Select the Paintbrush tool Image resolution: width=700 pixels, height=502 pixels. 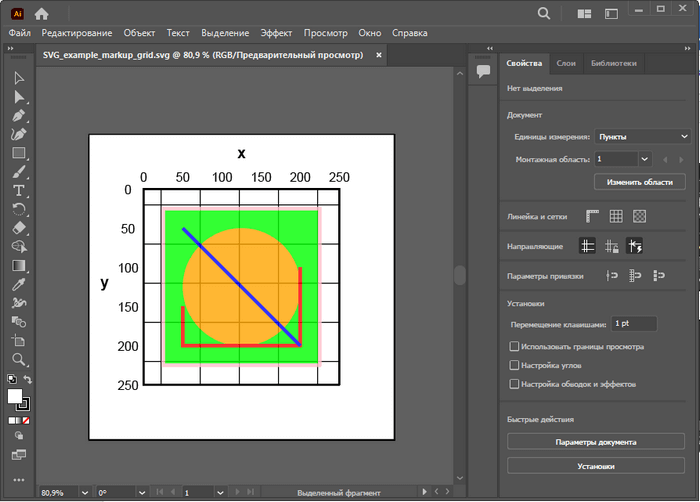point(19,172)
